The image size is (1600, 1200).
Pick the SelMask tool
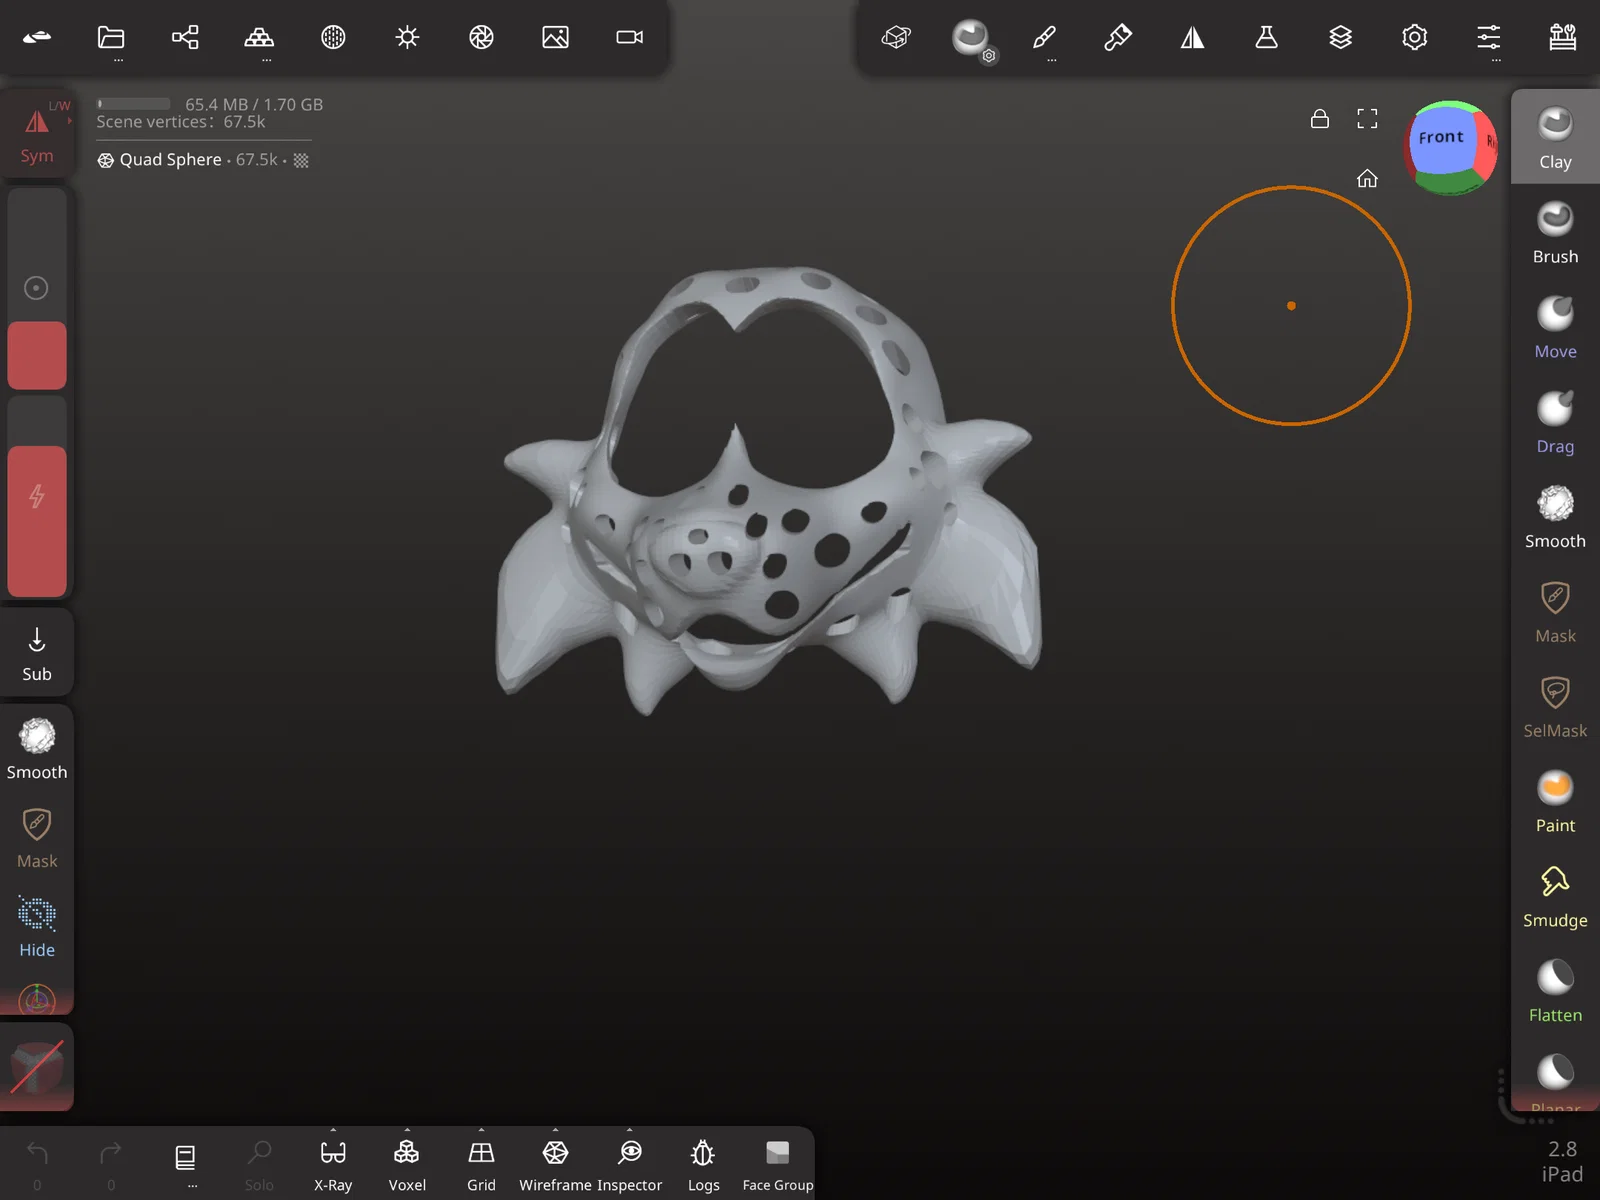pos(1555,706)
